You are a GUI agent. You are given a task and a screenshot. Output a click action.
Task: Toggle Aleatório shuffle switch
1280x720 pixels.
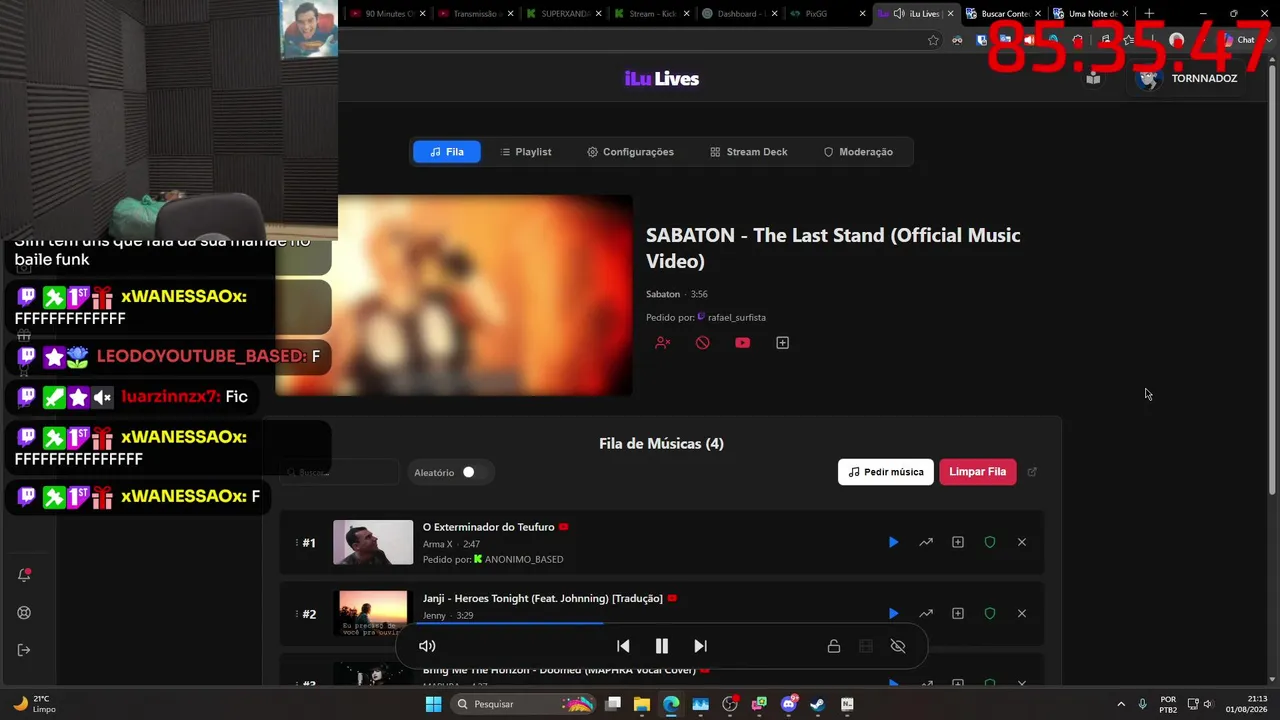(474, 472)
